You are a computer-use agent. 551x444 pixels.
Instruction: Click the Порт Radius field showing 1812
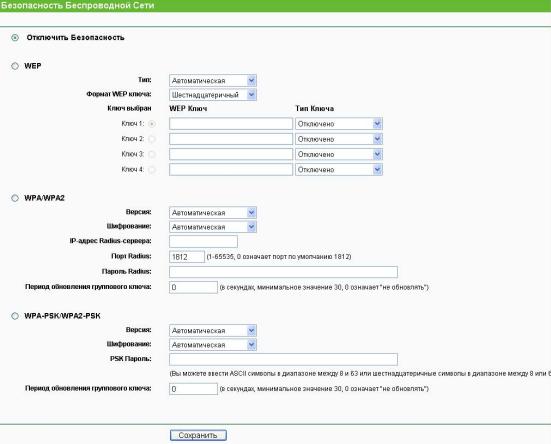pyautogui.click(x=187, y=257)
